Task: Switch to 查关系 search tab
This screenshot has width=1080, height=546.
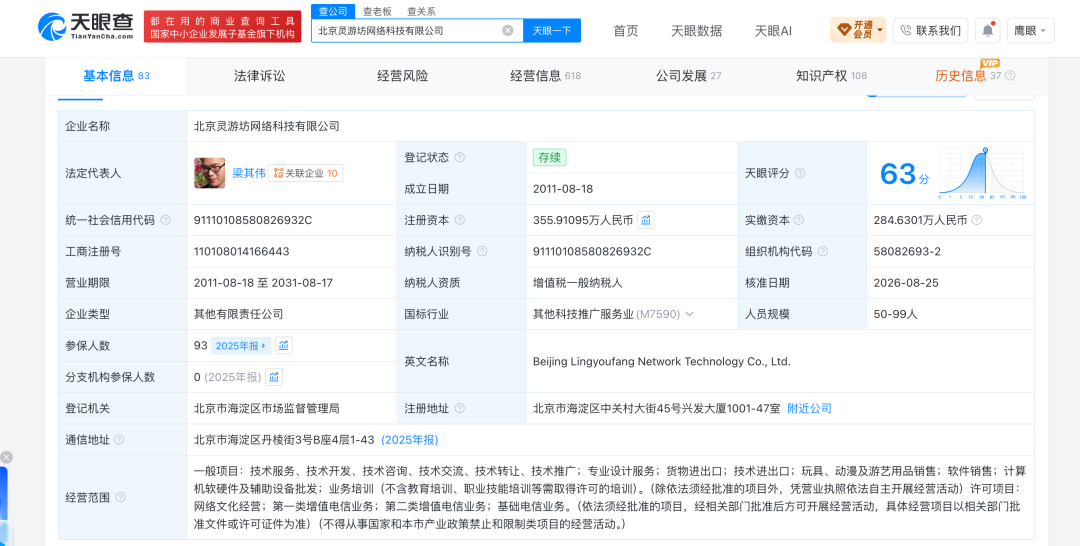Action: coord(421,12)
